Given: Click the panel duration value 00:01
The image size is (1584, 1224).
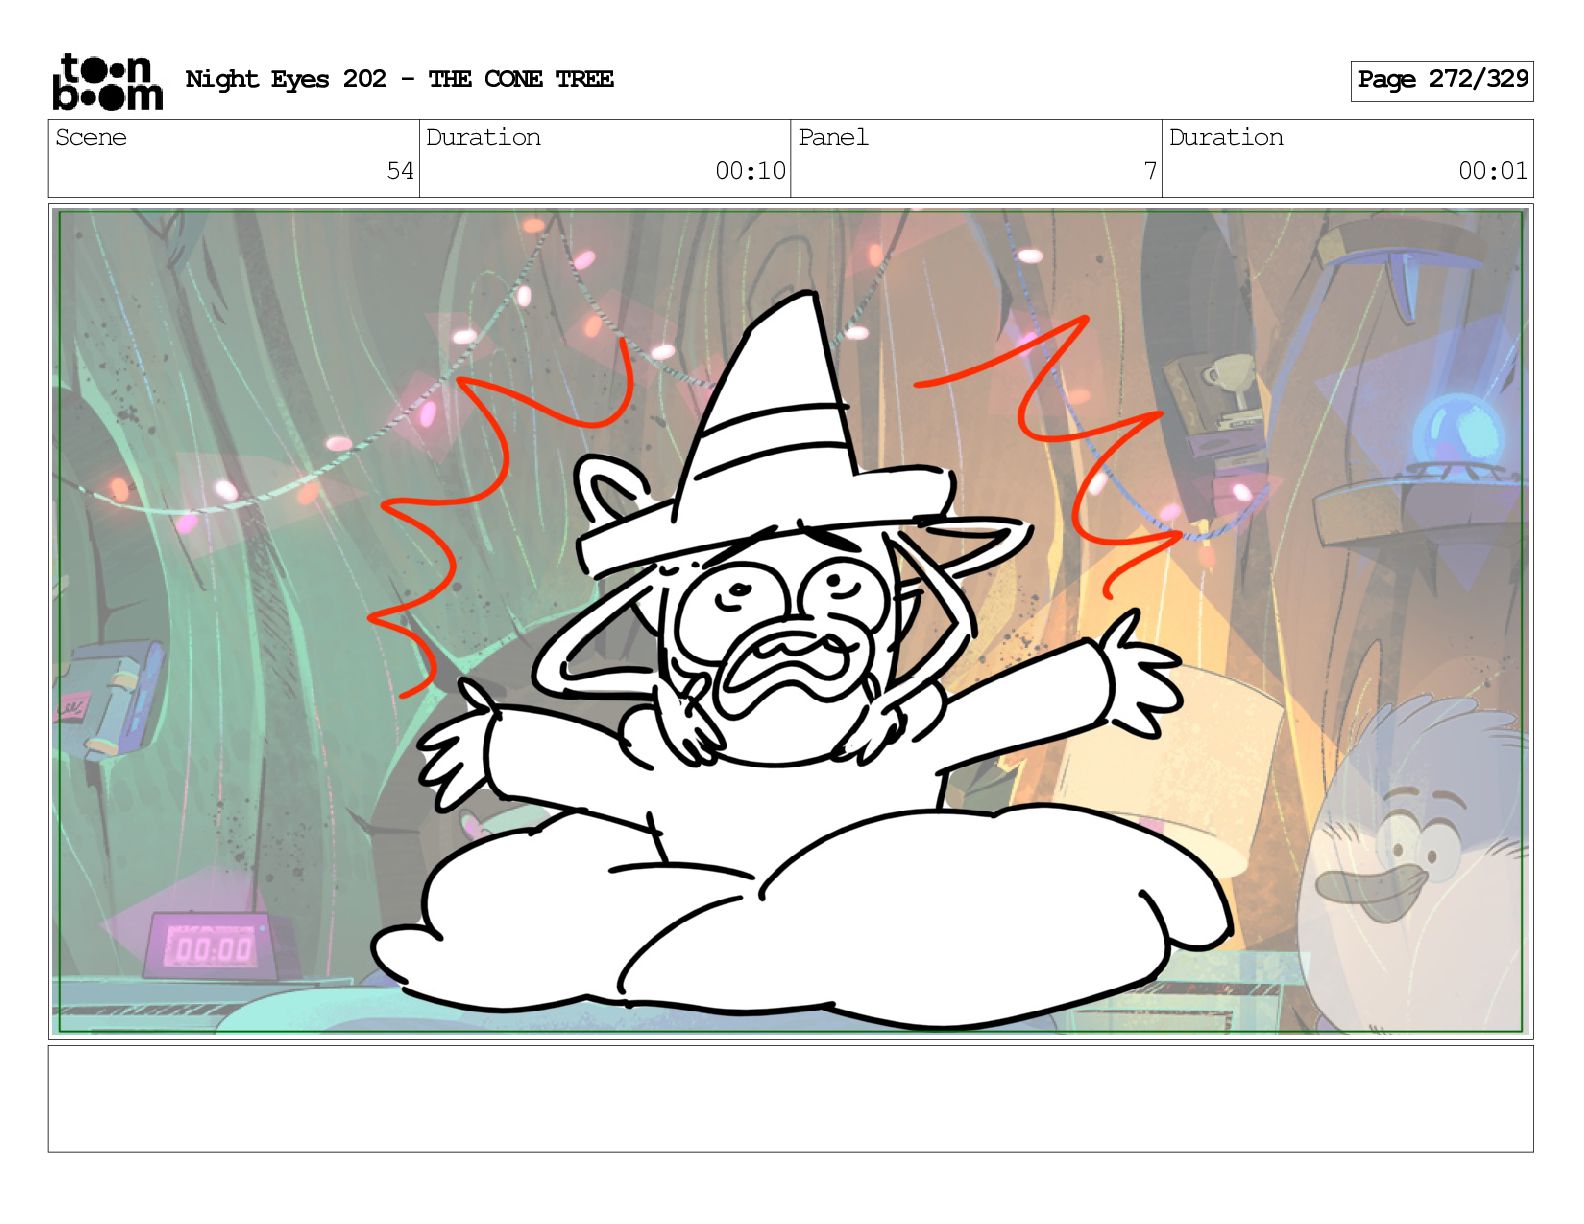Looking at the screenshot, I should [x=1493, y=171].
